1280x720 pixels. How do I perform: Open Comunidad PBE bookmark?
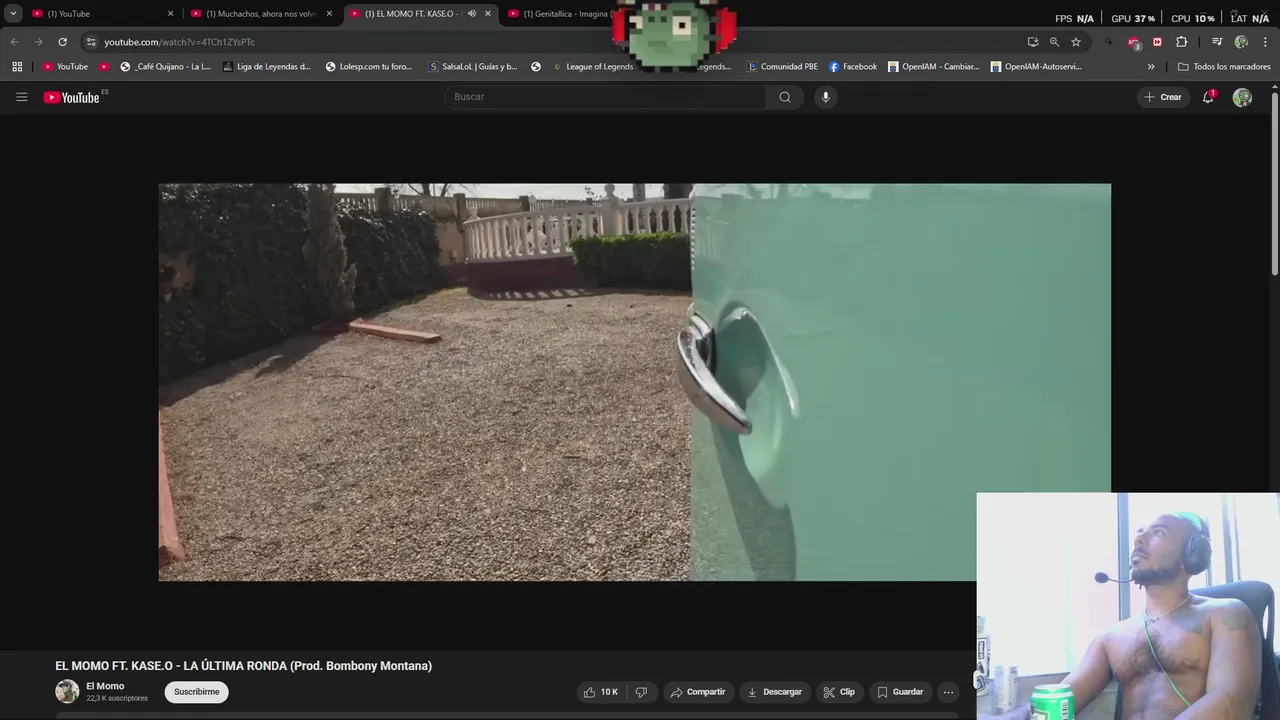coord(782,67)
